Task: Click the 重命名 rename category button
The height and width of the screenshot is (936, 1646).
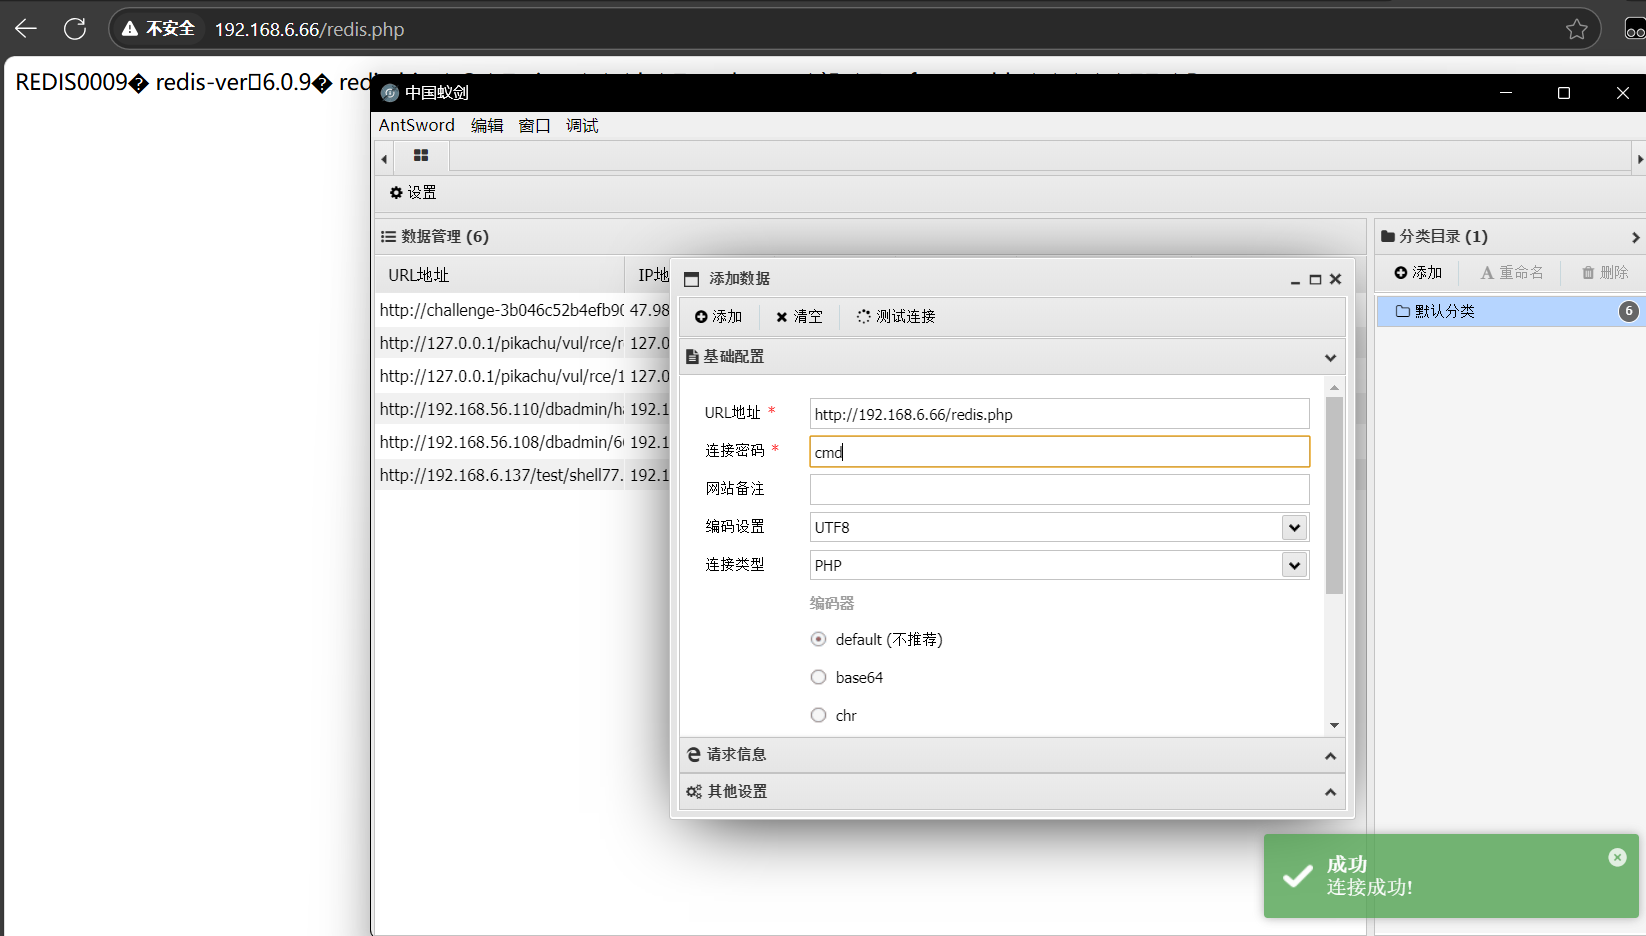Action: [1512, 272]
